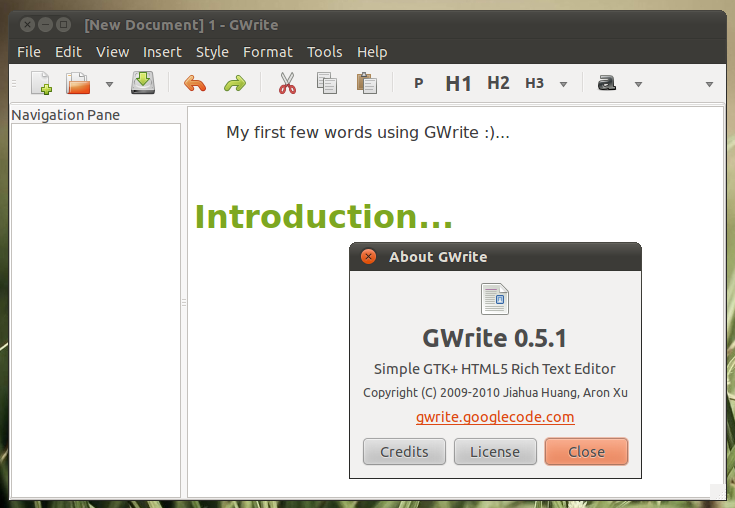735x508 pixels.
Task: Click inside the empty navigation pane list
Action: pos(96,310)
